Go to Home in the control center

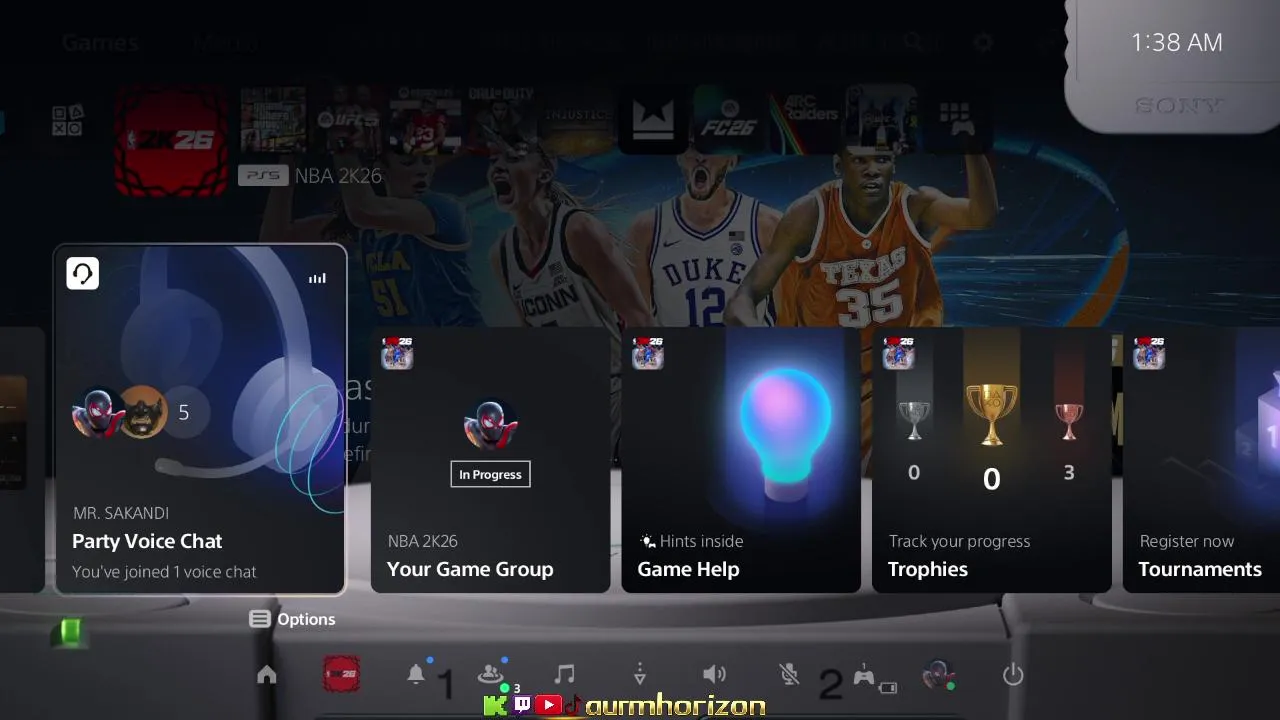coord(267,675)
